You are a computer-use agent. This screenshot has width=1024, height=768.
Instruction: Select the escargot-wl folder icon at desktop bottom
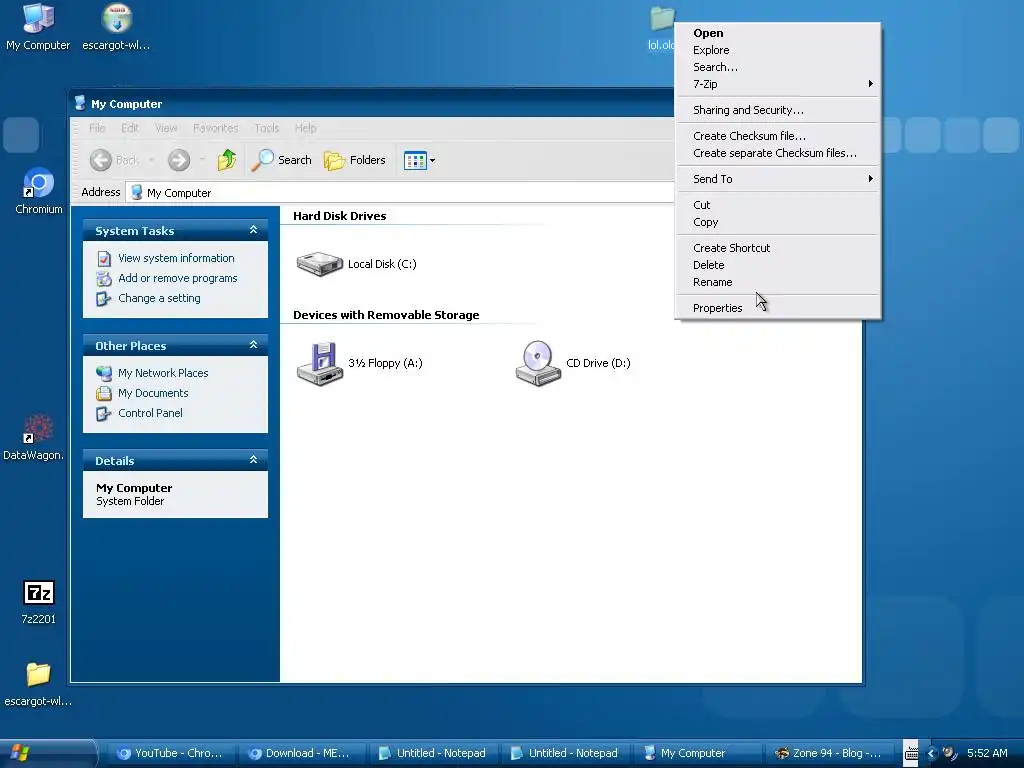[x=38, y=684]
